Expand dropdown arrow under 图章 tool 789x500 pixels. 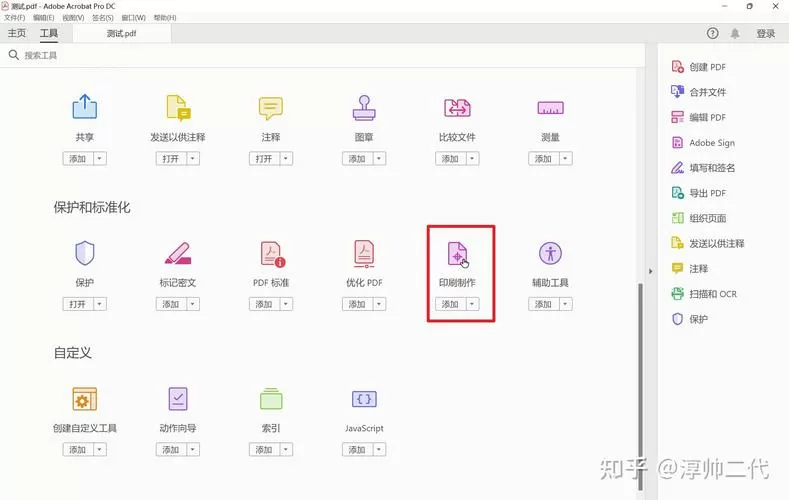coord(379,159)
